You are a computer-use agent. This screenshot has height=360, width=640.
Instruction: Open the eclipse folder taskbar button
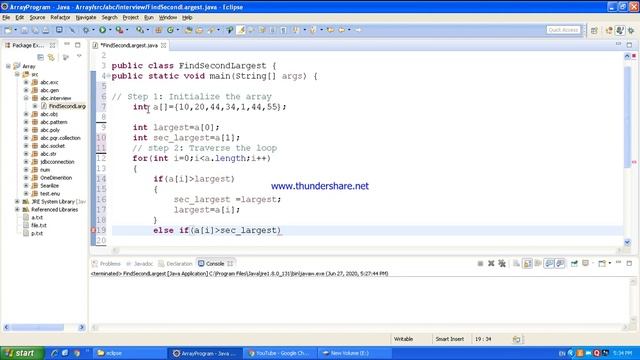pos(130,353)
